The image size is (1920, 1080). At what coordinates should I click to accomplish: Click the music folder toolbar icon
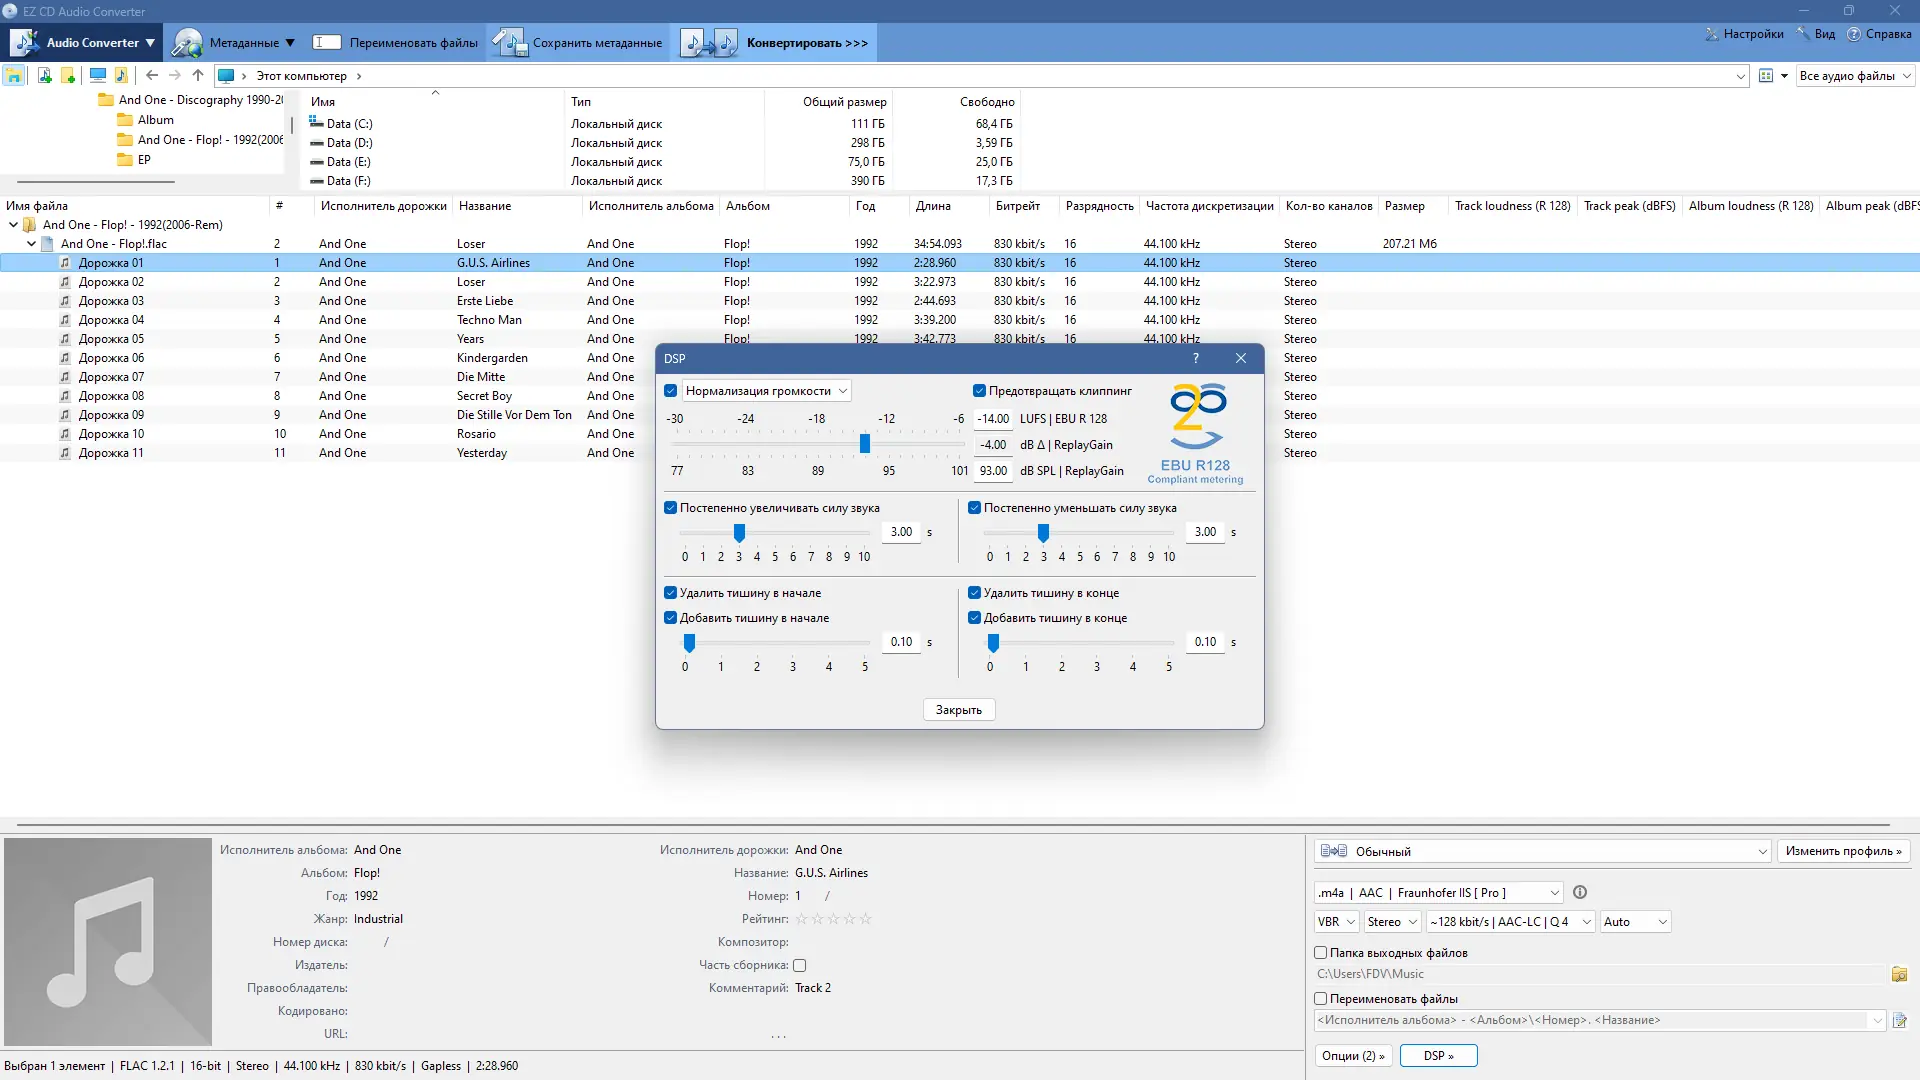click(x=121, y=75)
